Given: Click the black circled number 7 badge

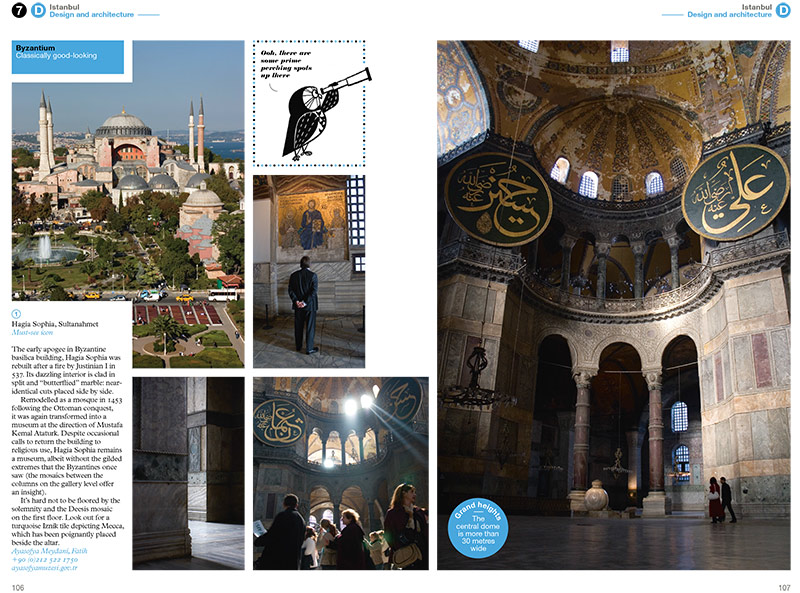Looking at the screenshot, I should coord(19,10).
